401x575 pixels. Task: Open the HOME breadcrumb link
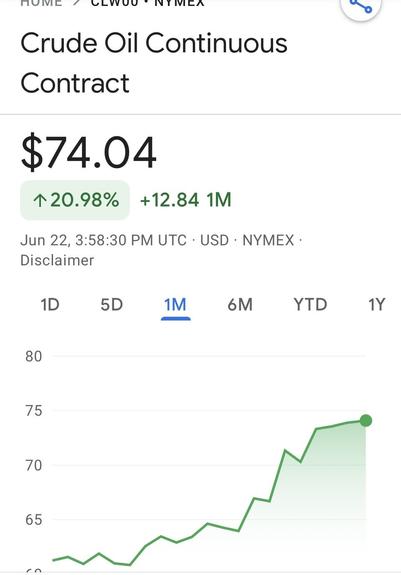[41, 3]
